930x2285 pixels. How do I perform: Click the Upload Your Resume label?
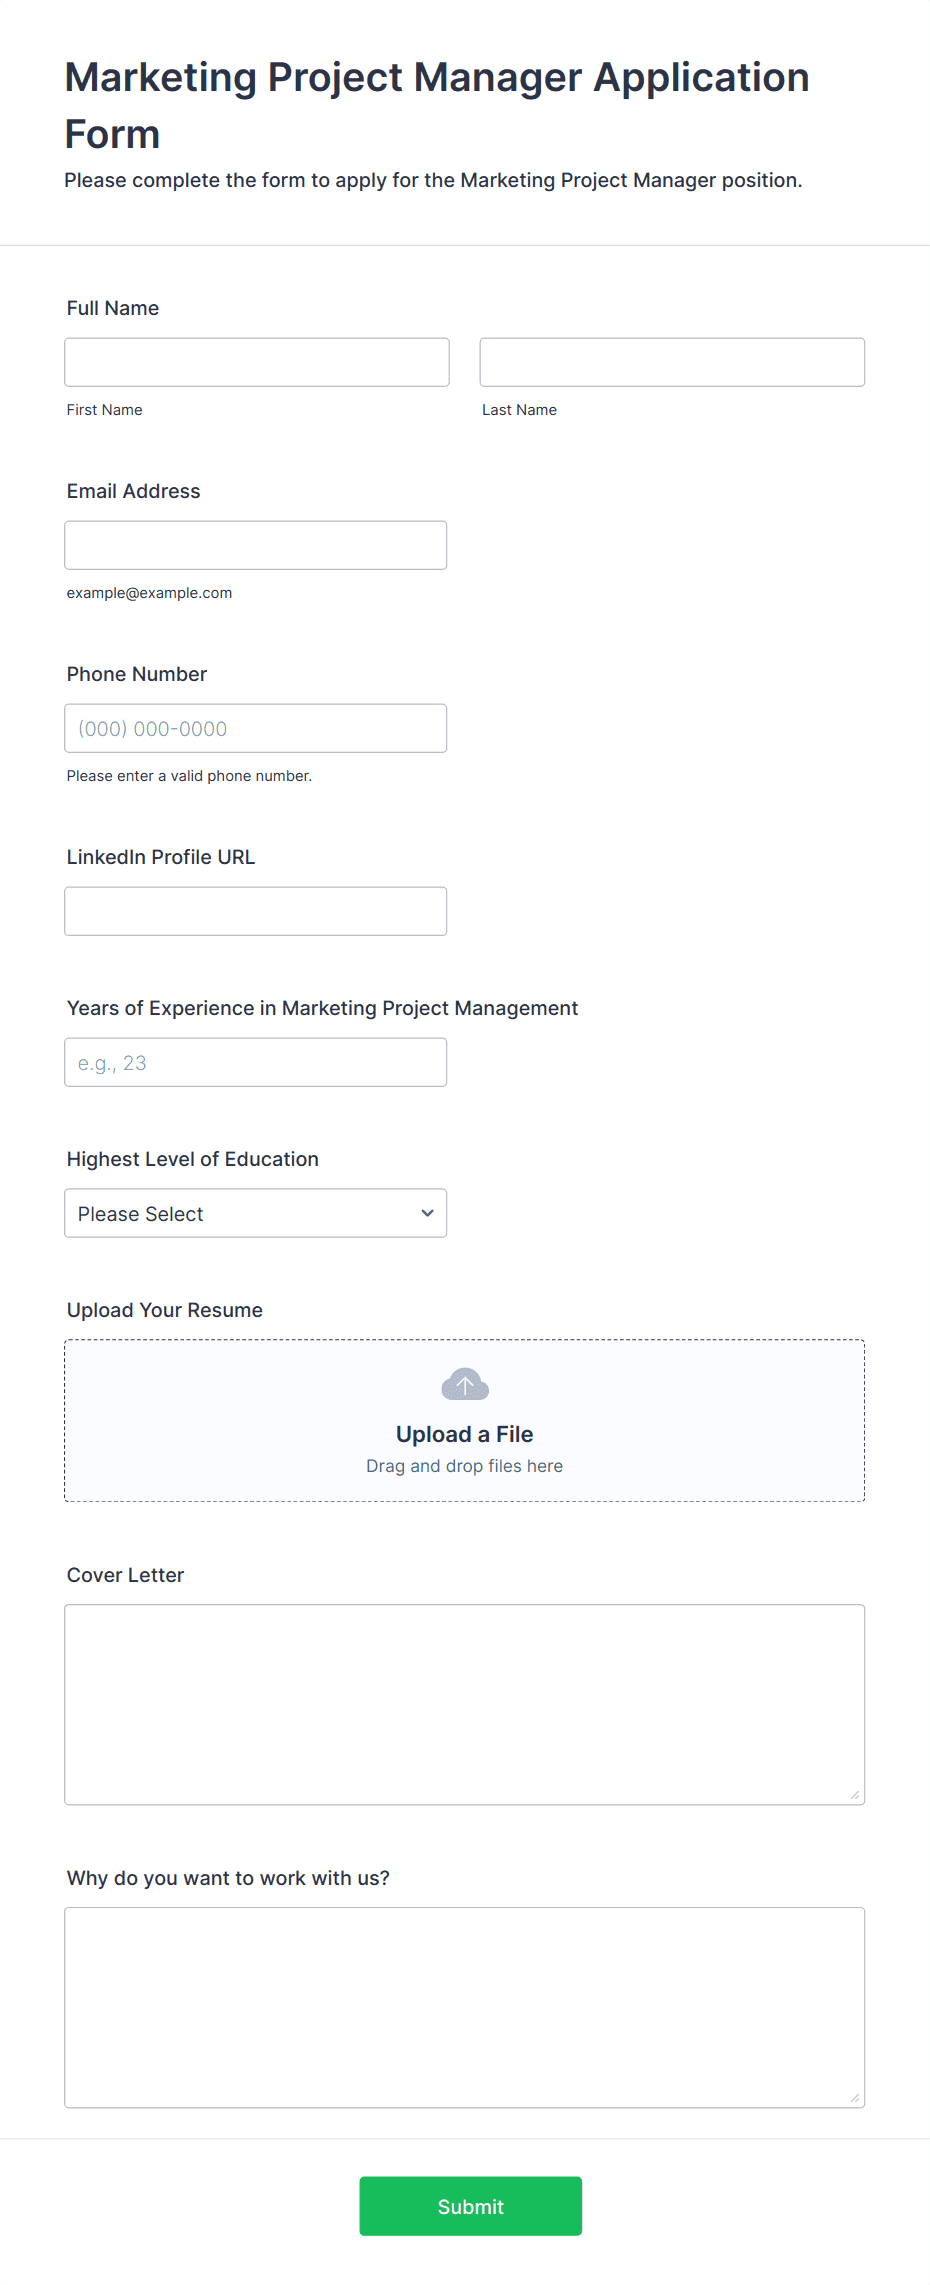coord(165,1310)
